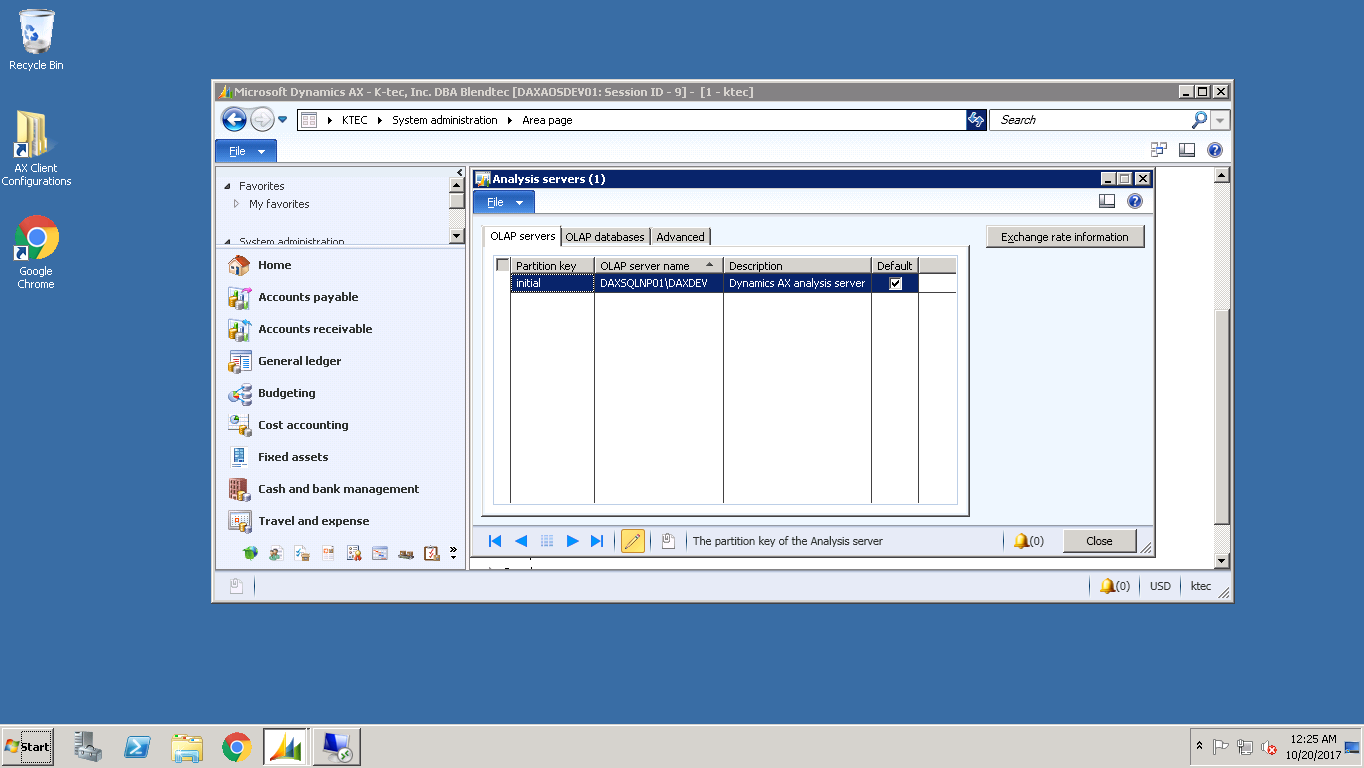The height and width of the screenshot is (768, 1364).
Task: Click the Default column header
Action: coord(895,266)
